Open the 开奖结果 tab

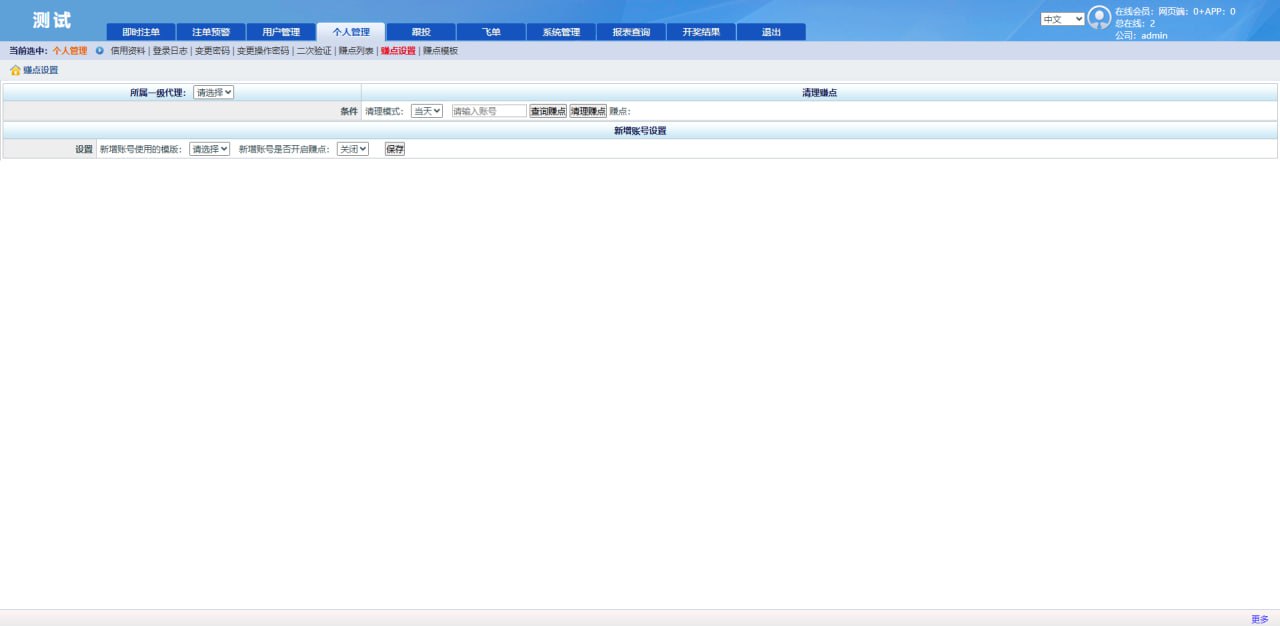(x=701, y=31)
